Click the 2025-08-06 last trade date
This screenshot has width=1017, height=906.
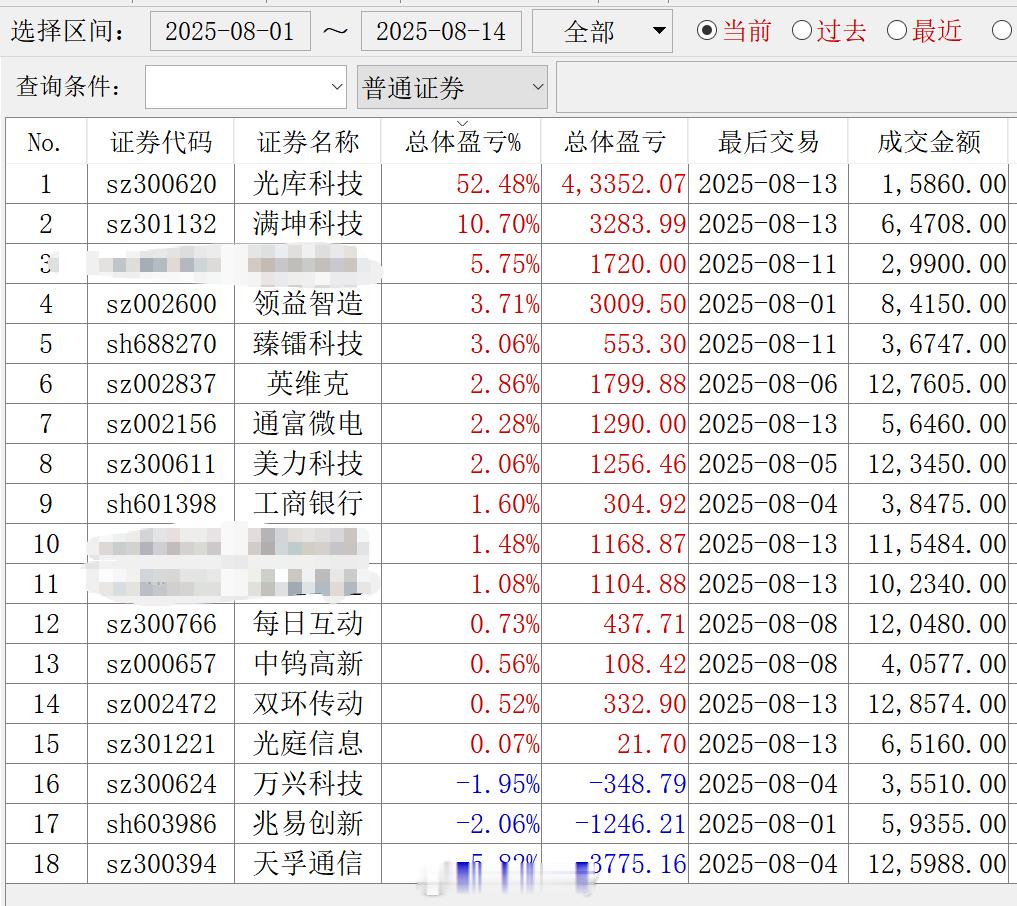point(769,384)
